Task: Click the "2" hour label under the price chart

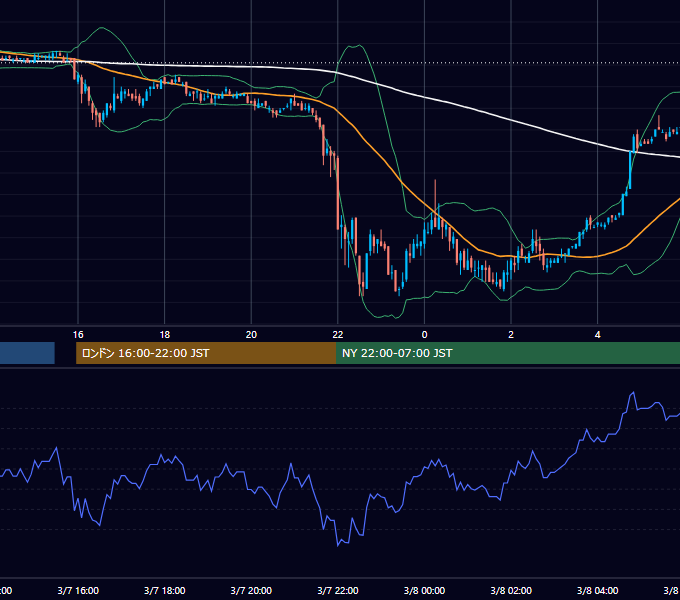Action: [511, 335]
